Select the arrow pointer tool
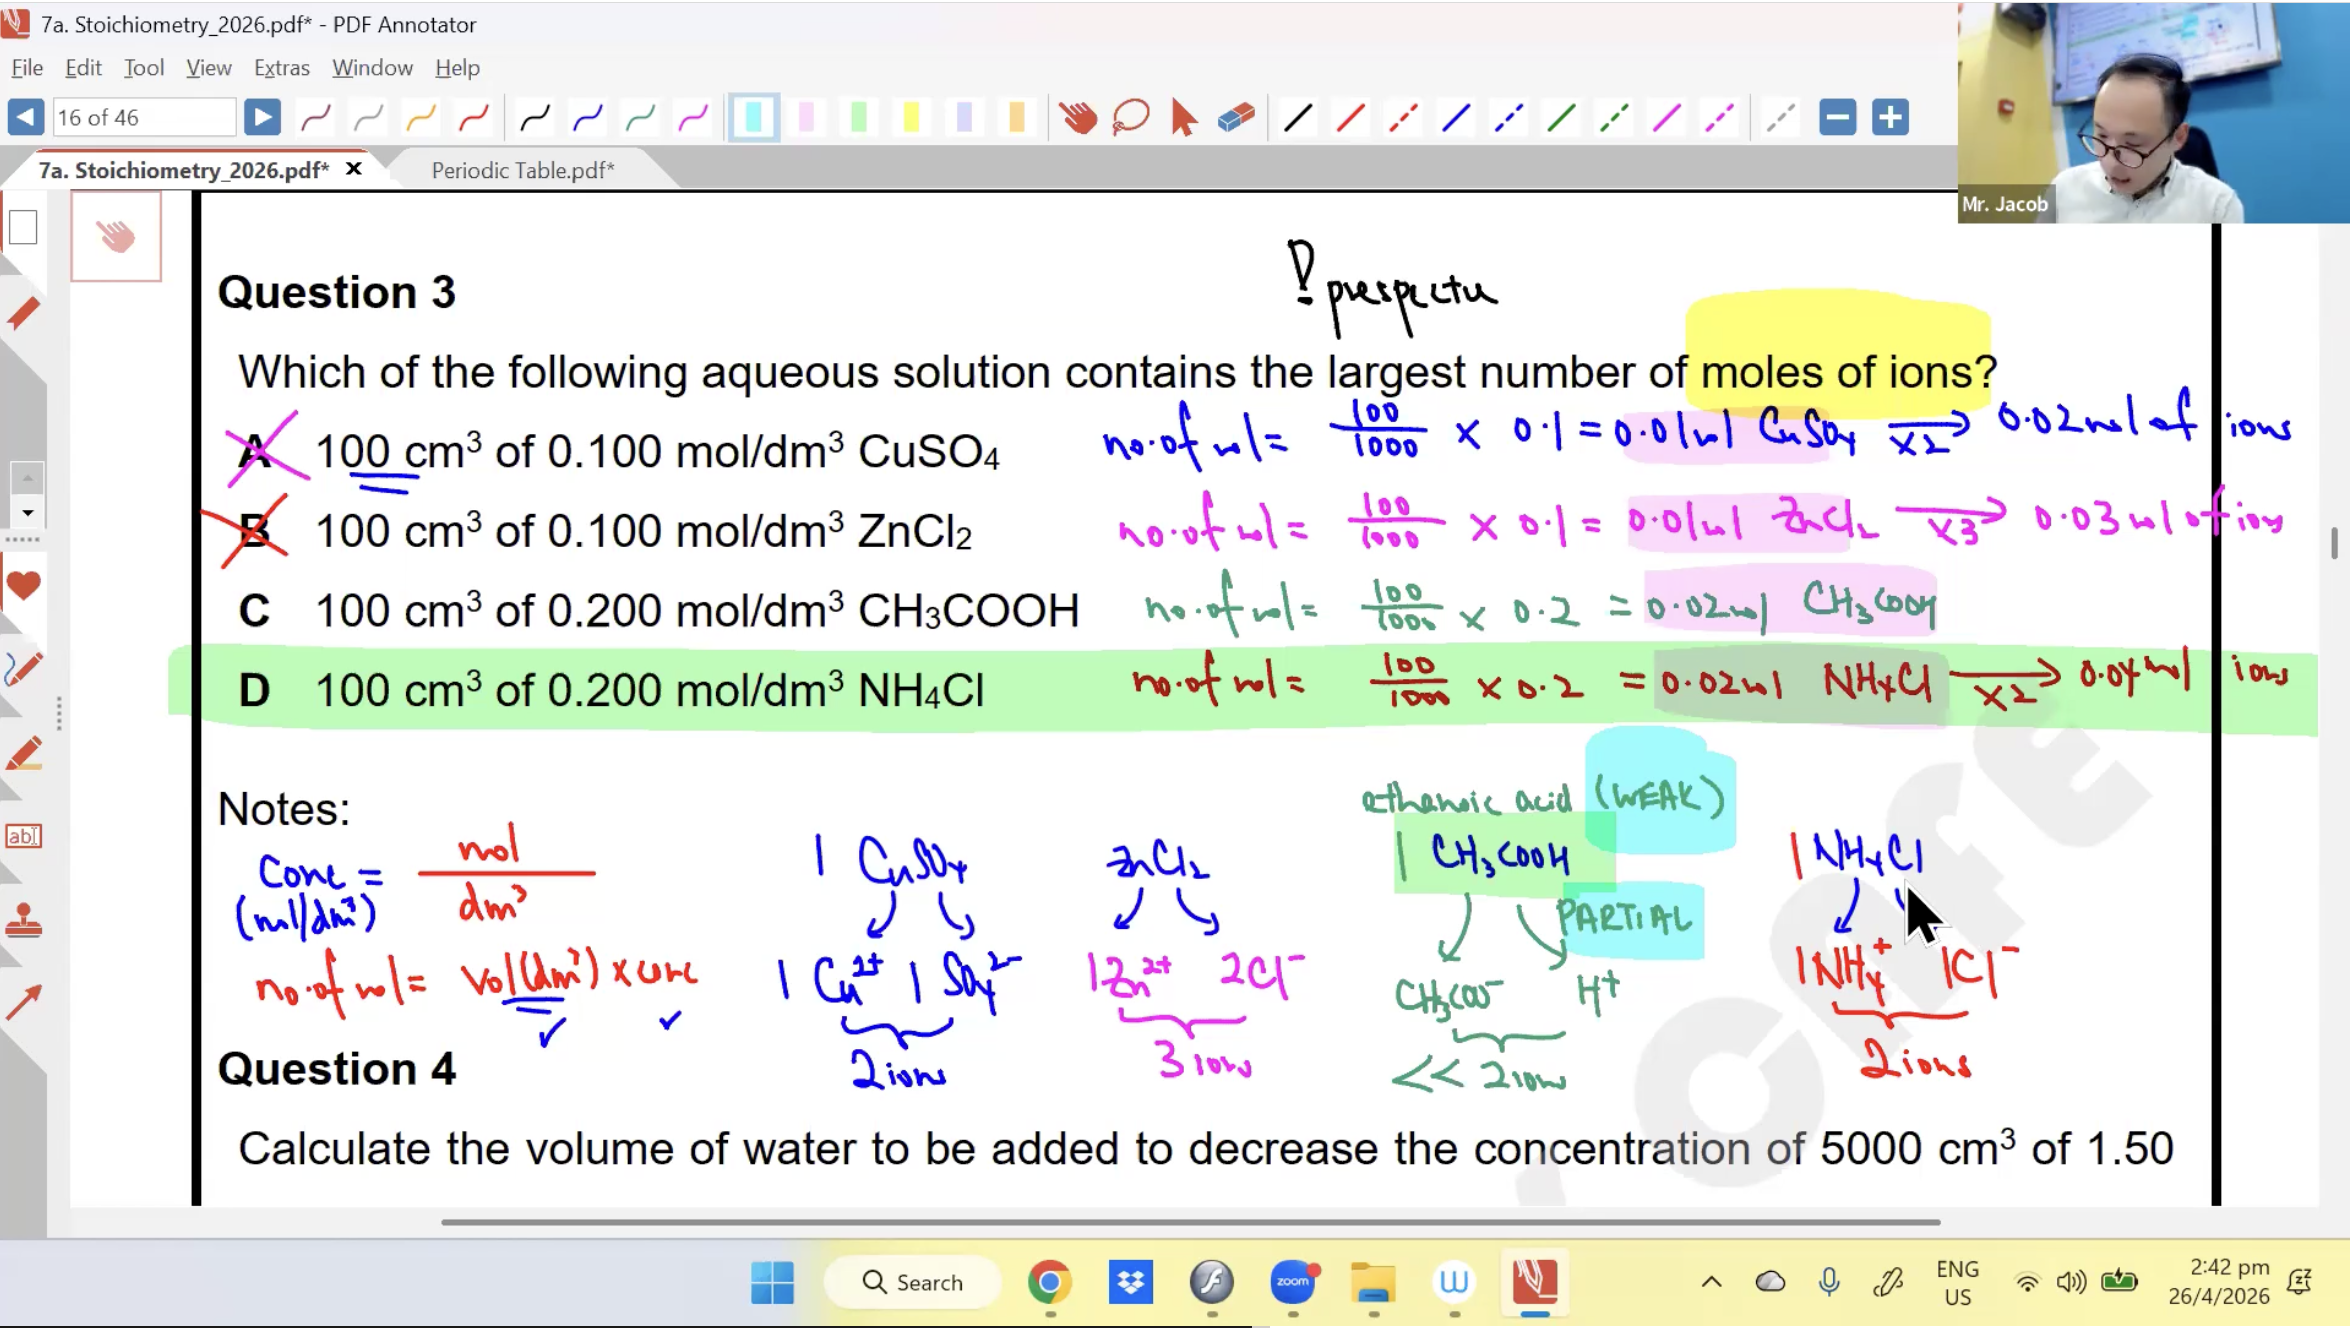 pos(1183,118)
